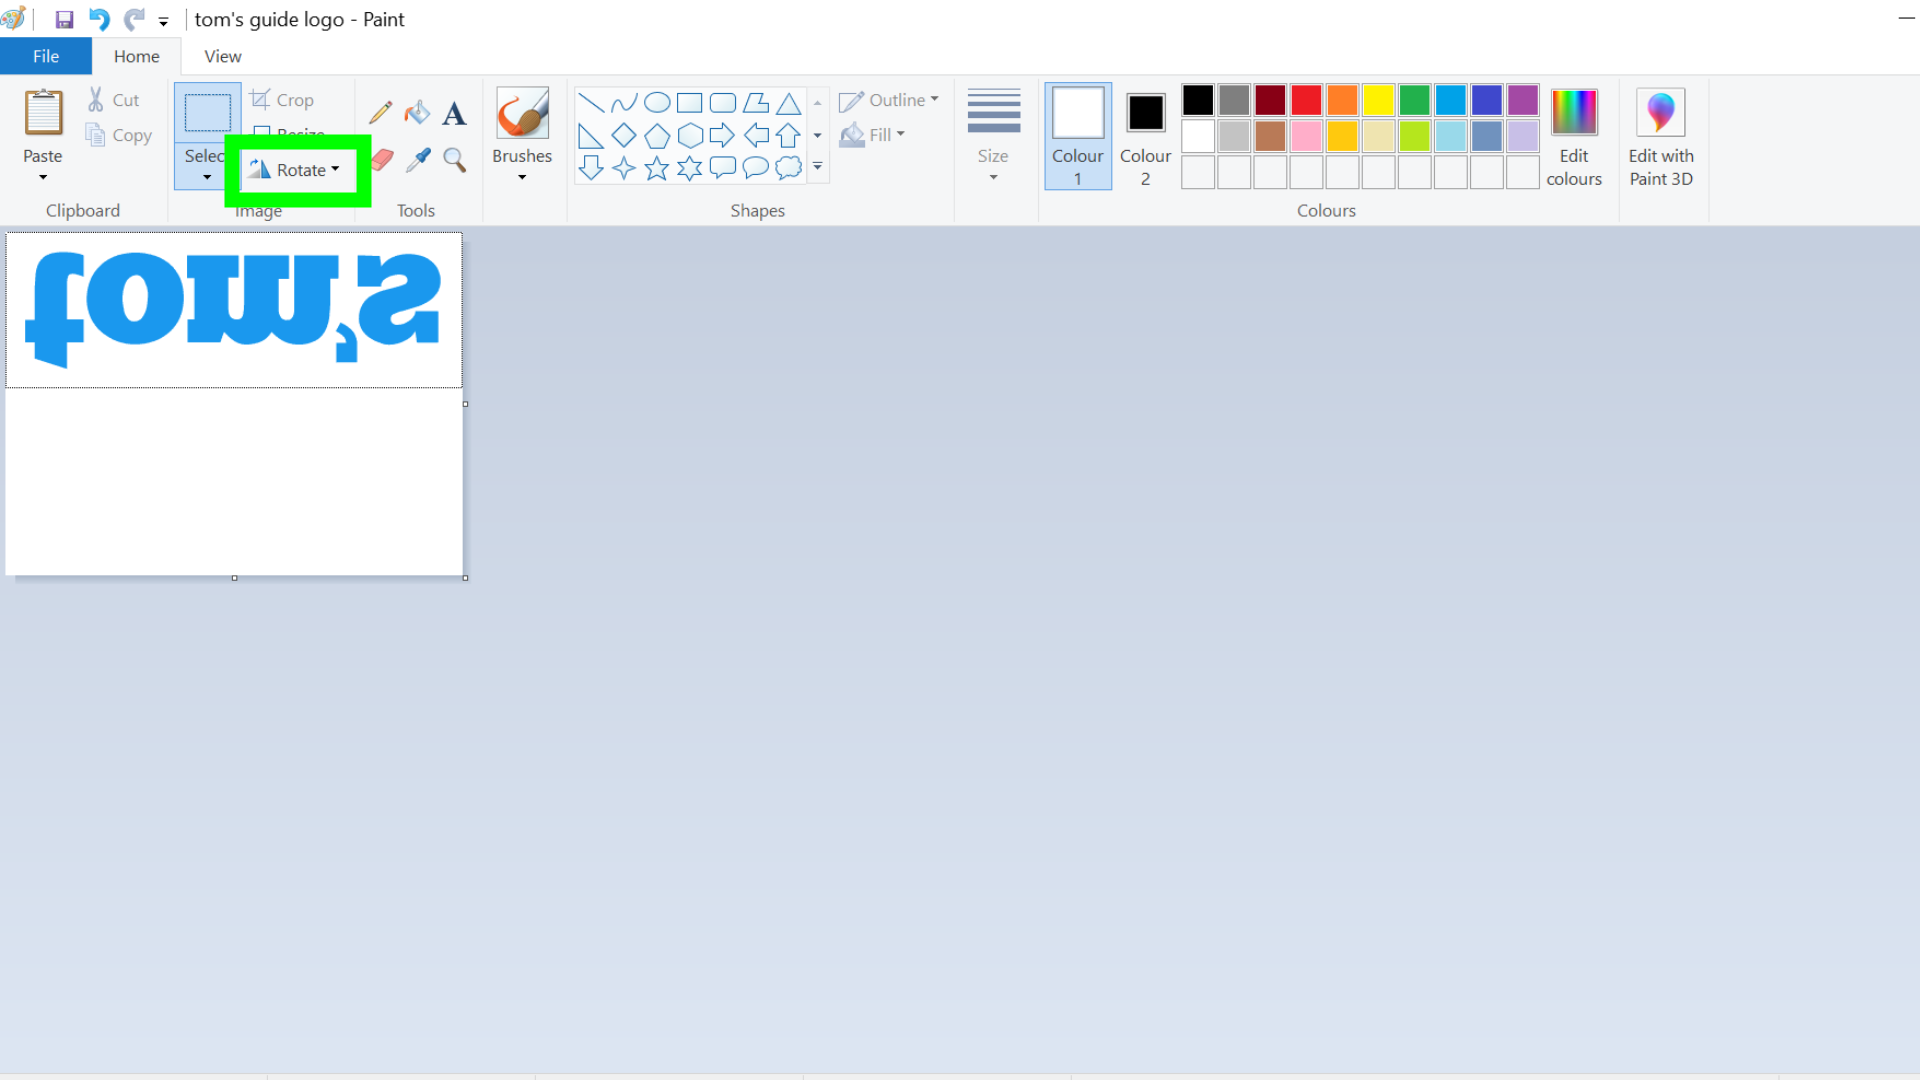1920x1080 pixels.
Task: Select the Eraser tool
Action: [381, 158]
